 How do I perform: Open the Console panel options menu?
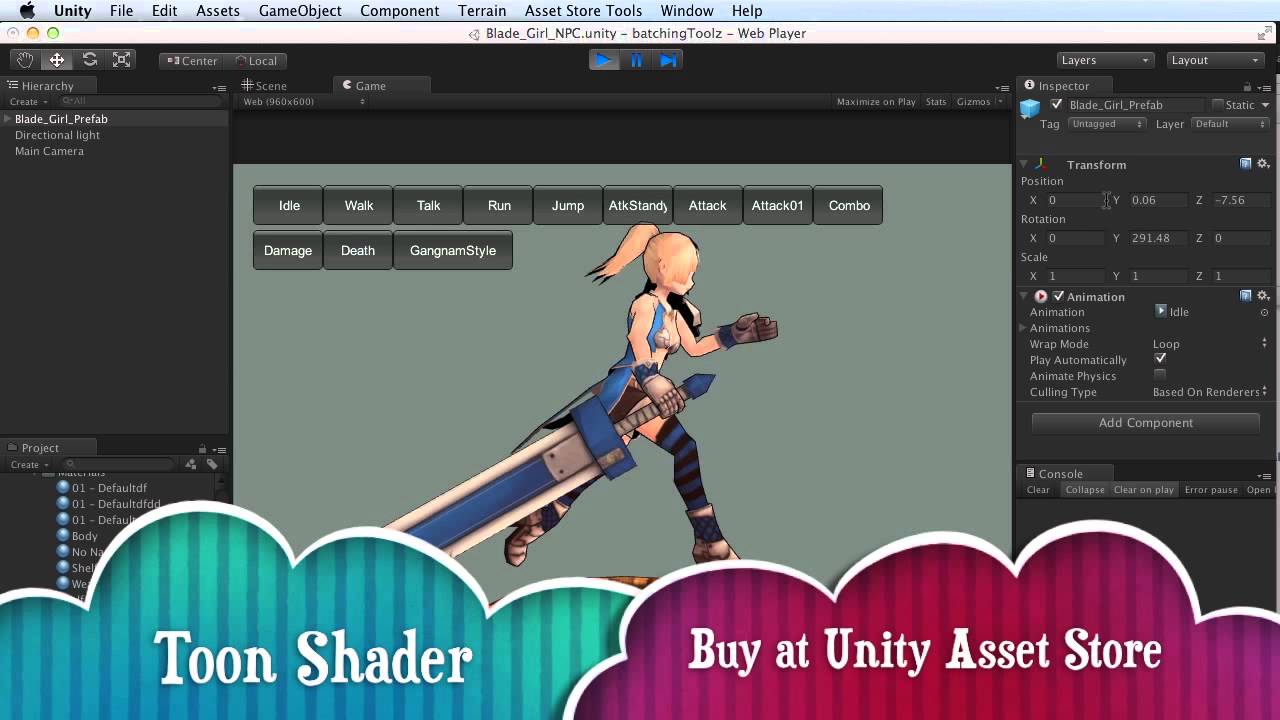tap(1264, 475)
